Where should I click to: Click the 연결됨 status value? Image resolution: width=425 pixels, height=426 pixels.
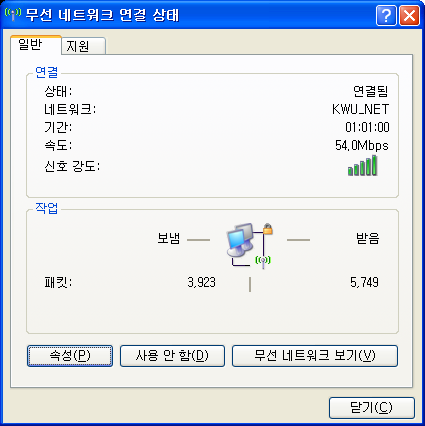tap(371, 91)
